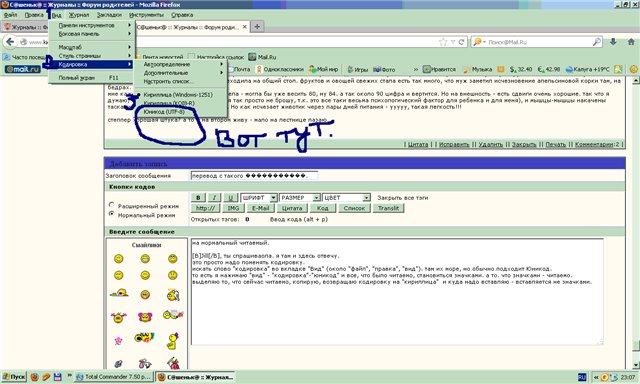The width and height of the screenshot is (640, 384).
Task: Open a new tab with the plus button
Action: [x=257, y=27]
